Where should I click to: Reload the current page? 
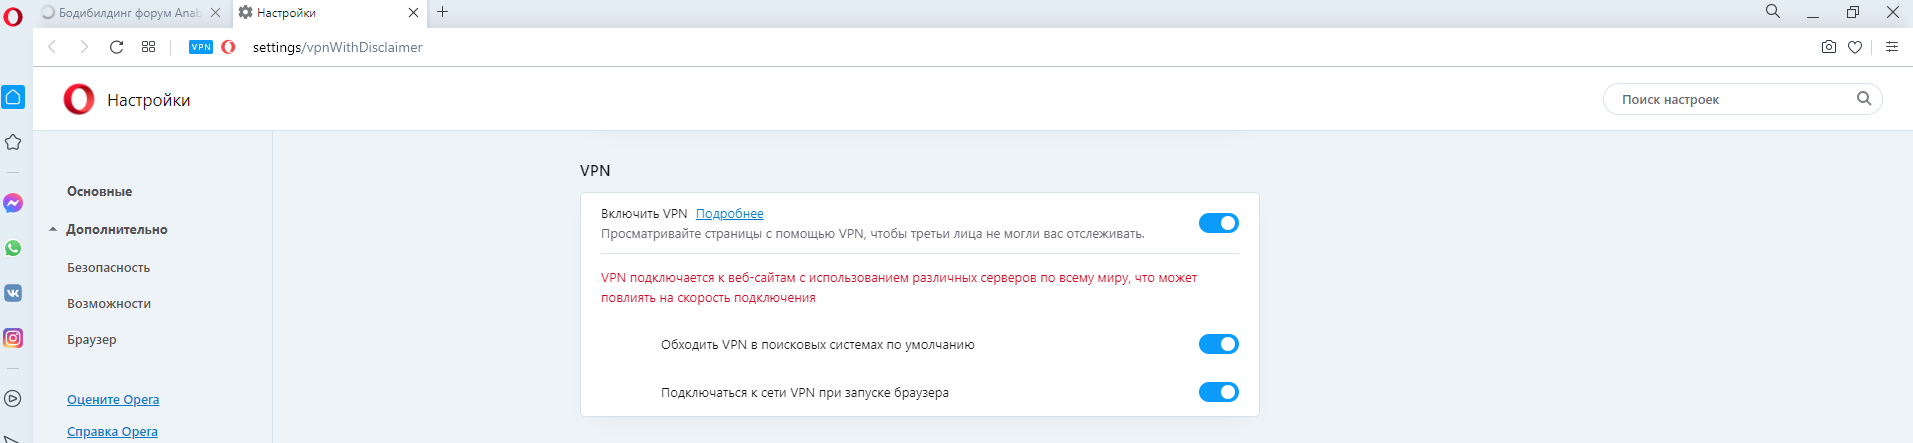tap(116, 47)
